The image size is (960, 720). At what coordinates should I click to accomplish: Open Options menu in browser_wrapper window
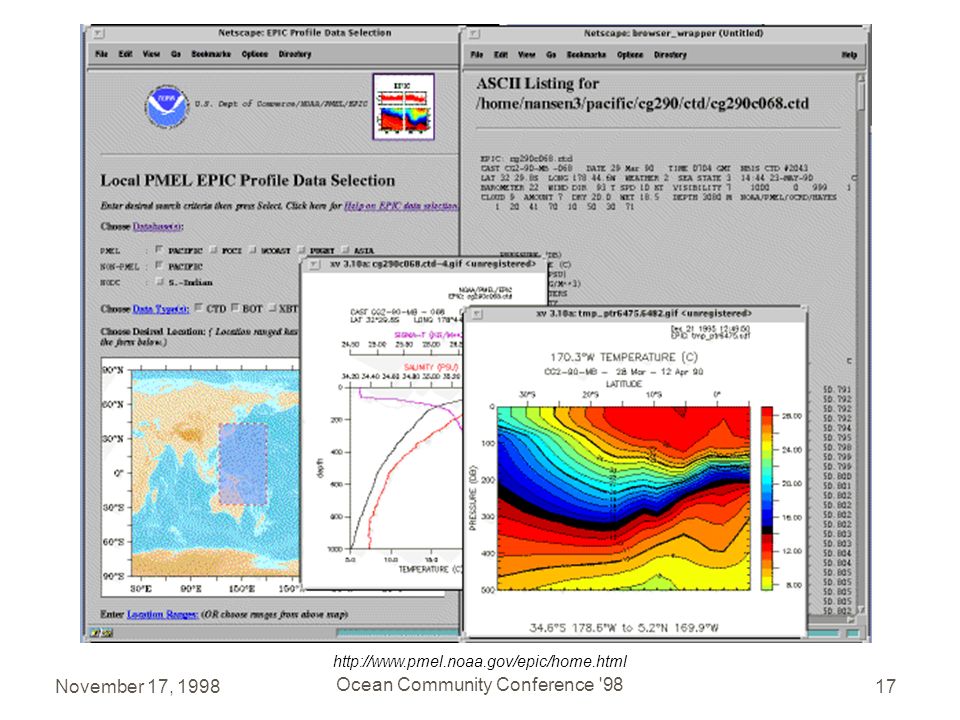(x=630, y=54)
